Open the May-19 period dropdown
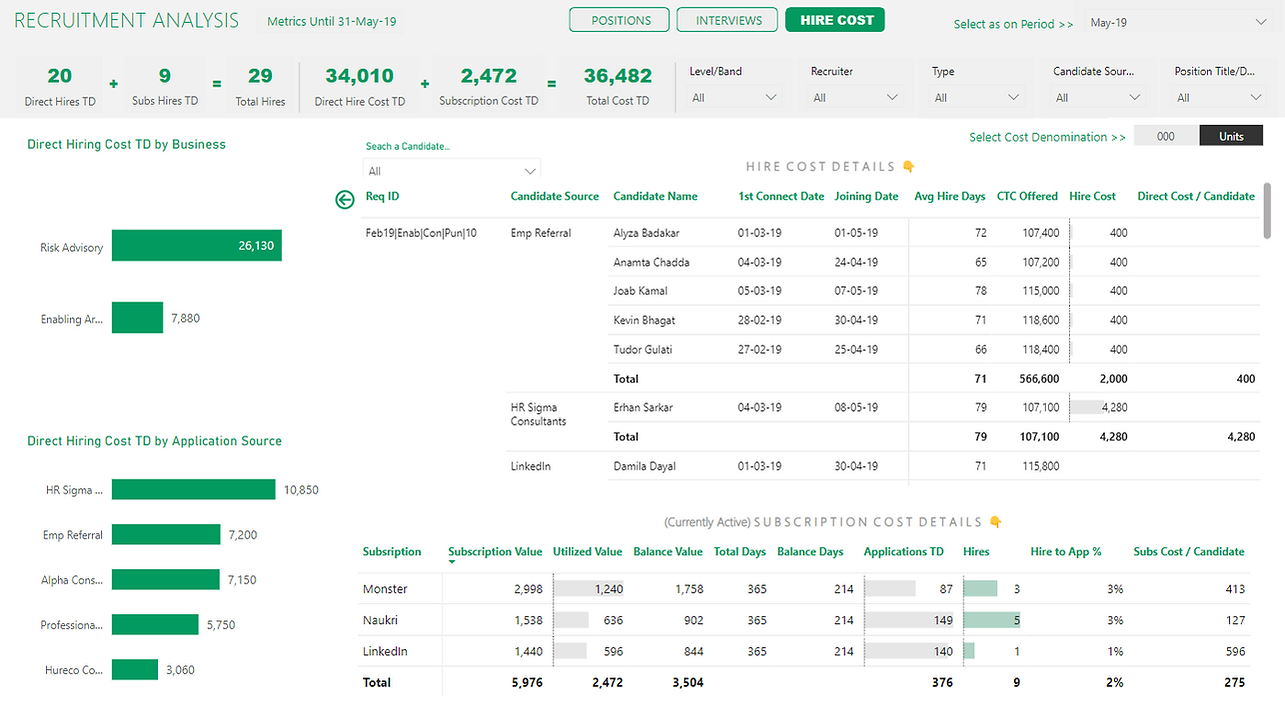Viewport: 1285px width, 716px height. point(1176,23)
